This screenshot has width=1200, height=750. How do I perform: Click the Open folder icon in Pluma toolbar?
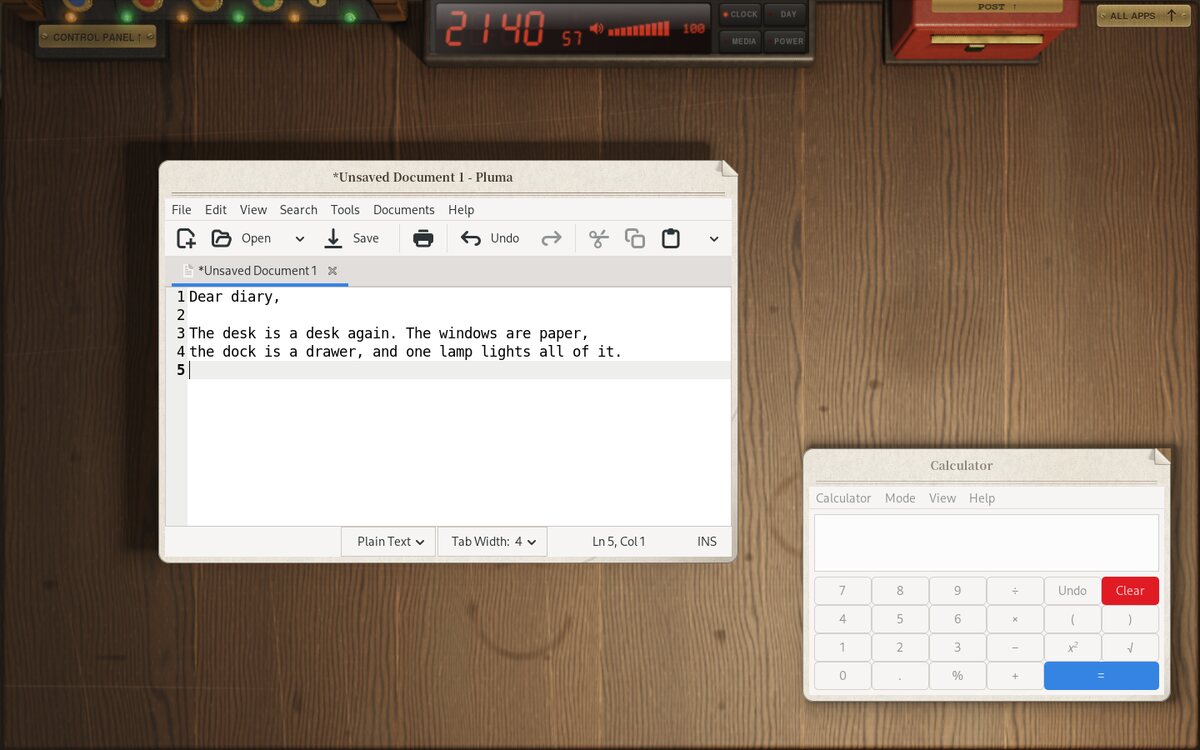point(221,238)
